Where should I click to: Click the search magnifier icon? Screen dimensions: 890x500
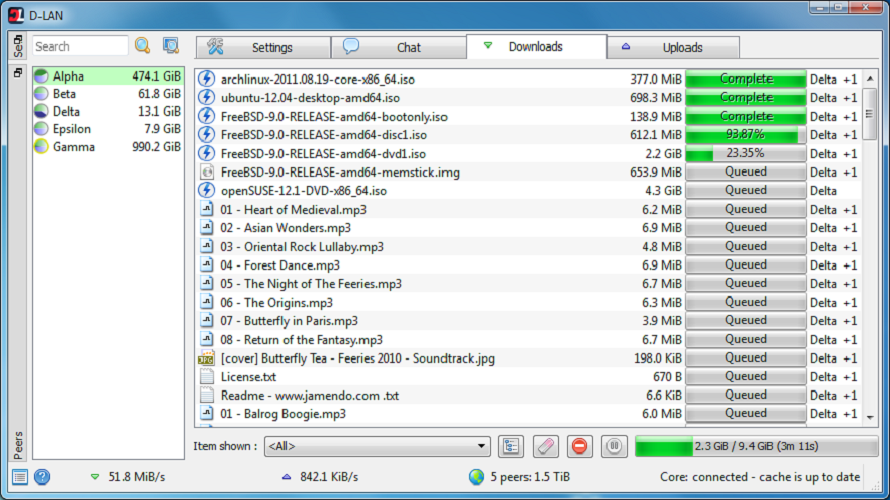point(142,45)
